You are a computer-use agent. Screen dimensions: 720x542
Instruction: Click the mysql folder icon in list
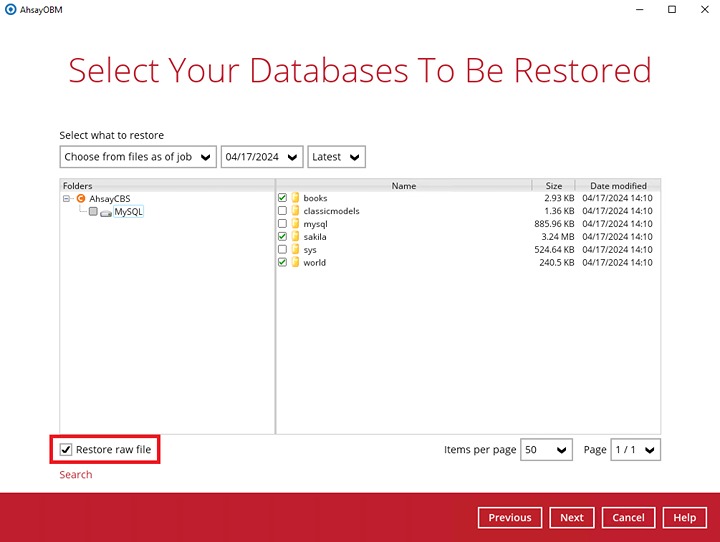pos(295,224)
